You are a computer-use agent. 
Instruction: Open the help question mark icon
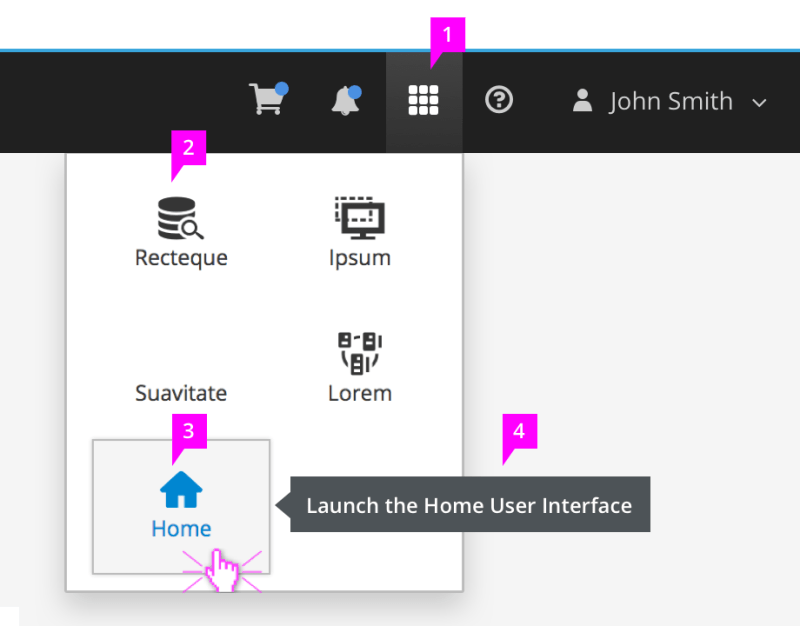(498, 99)
